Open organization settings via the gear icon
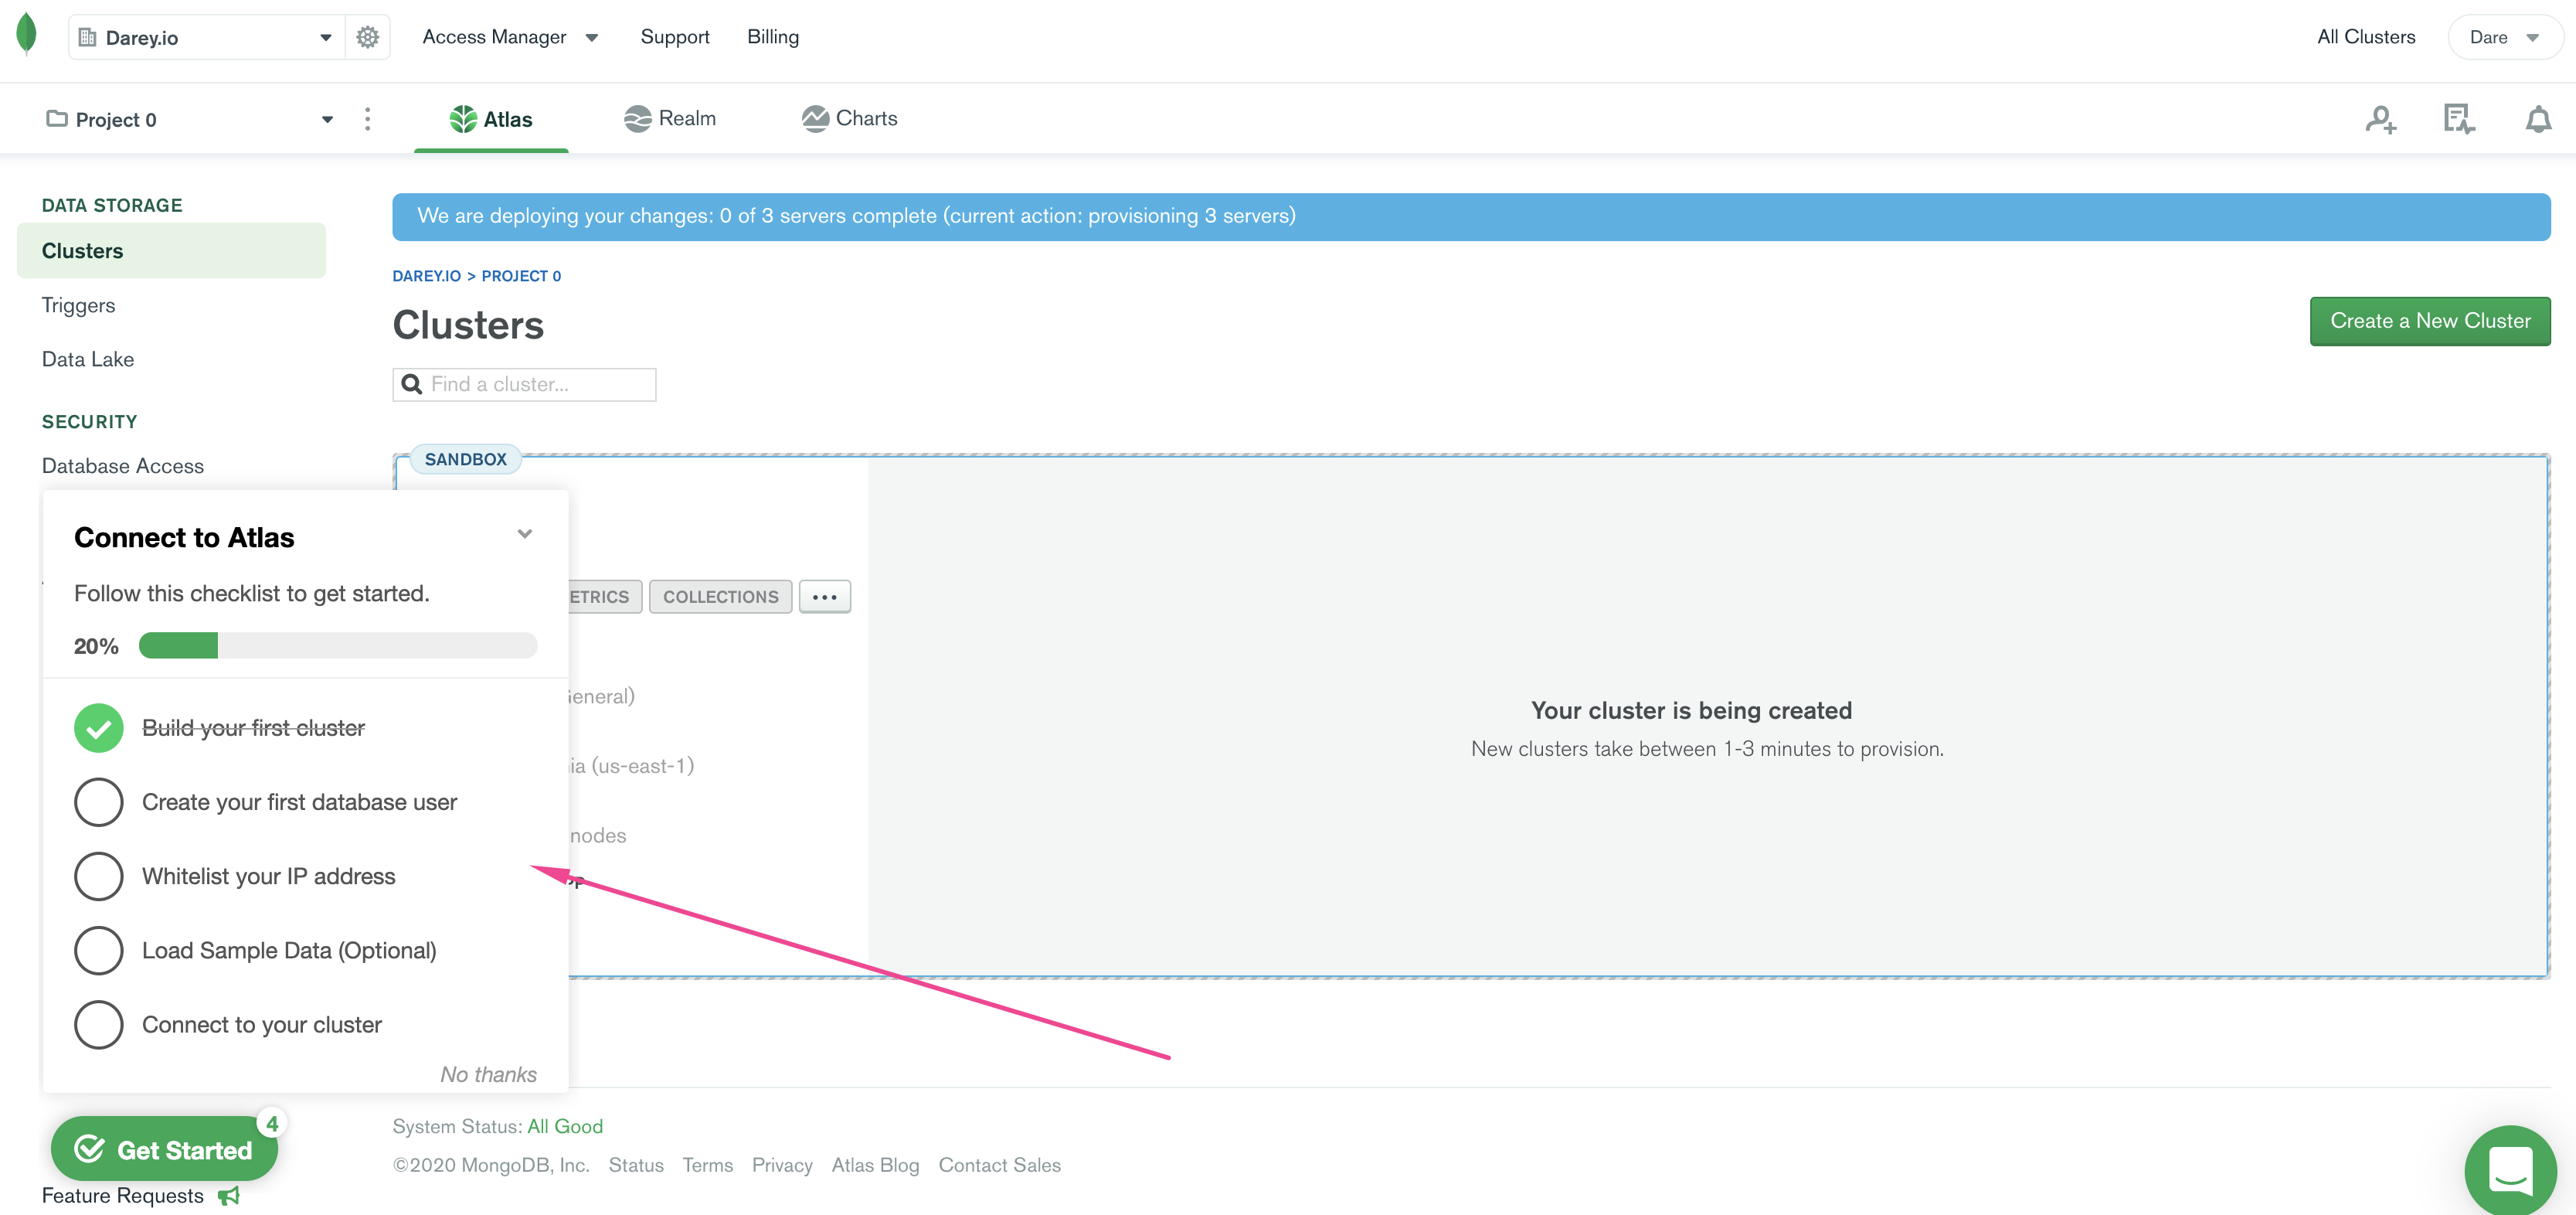Viewport: 2576px width, 1215px height. click(367, 36)
